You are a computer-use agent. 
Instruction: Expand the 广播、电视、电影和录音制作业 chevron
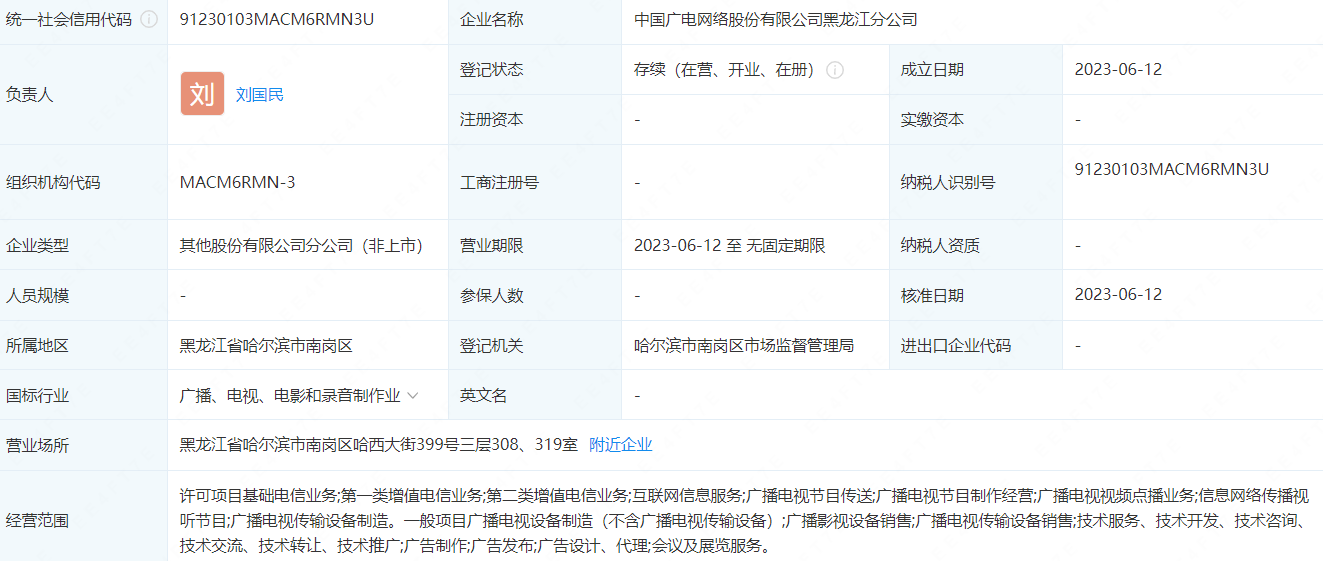[x=413, y=396]
